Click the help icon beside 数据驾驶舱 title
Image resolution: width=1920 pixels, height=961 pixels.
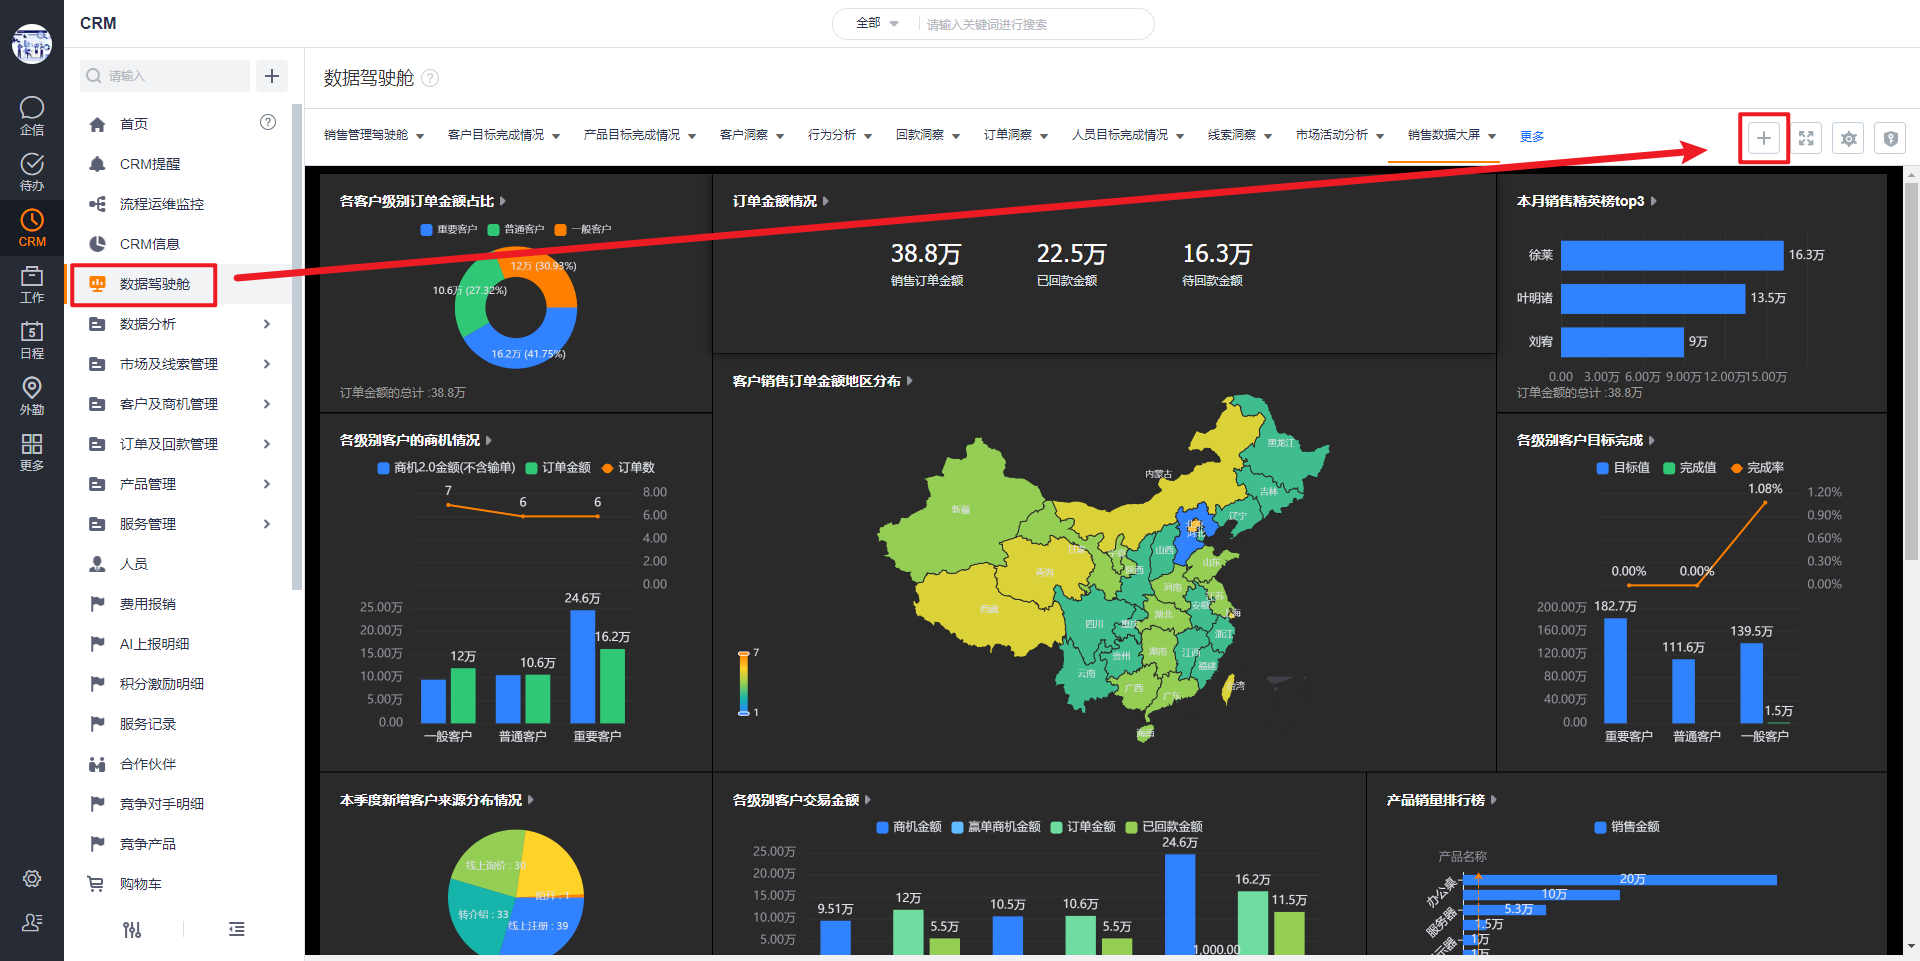(x=430, y=78)
